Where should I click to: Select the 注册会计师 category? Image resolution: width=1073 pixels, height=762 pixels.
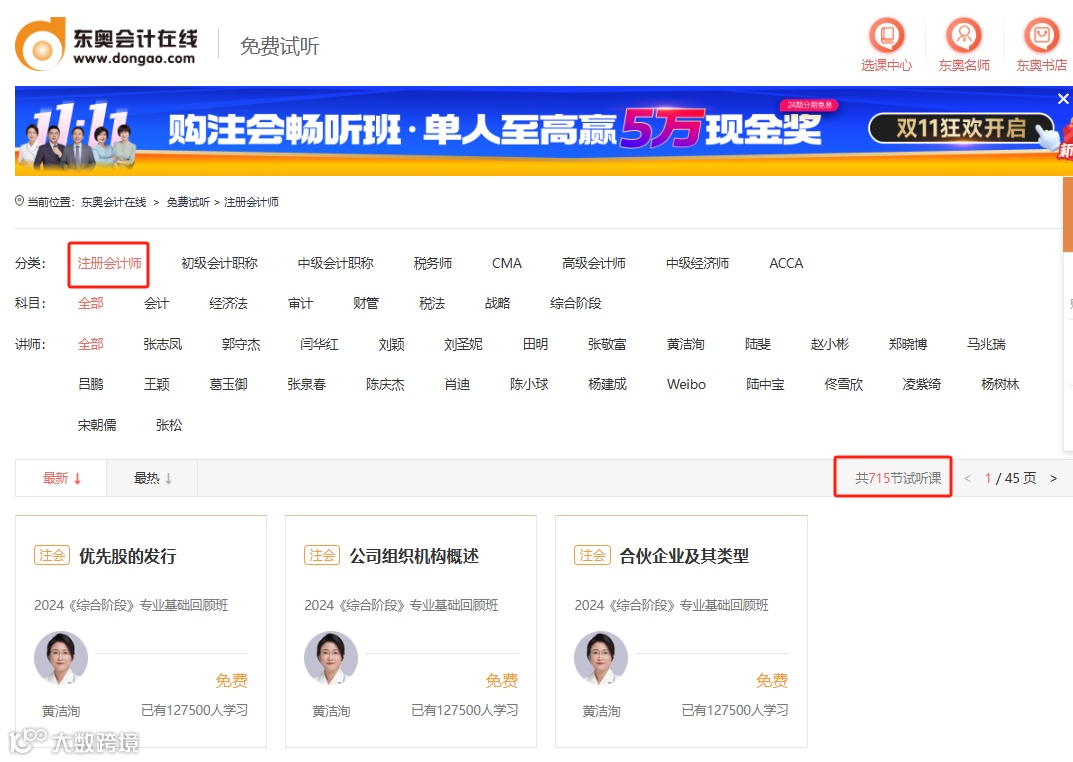click(109, 263)
